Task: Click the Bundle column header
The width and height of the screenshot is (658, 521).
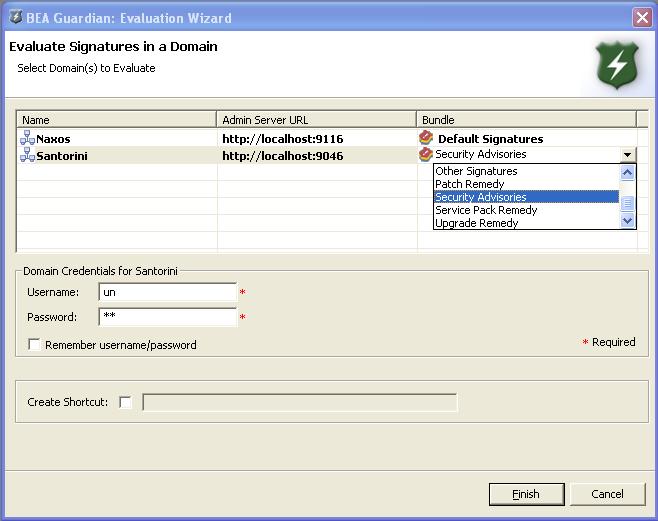Action: 527,120
